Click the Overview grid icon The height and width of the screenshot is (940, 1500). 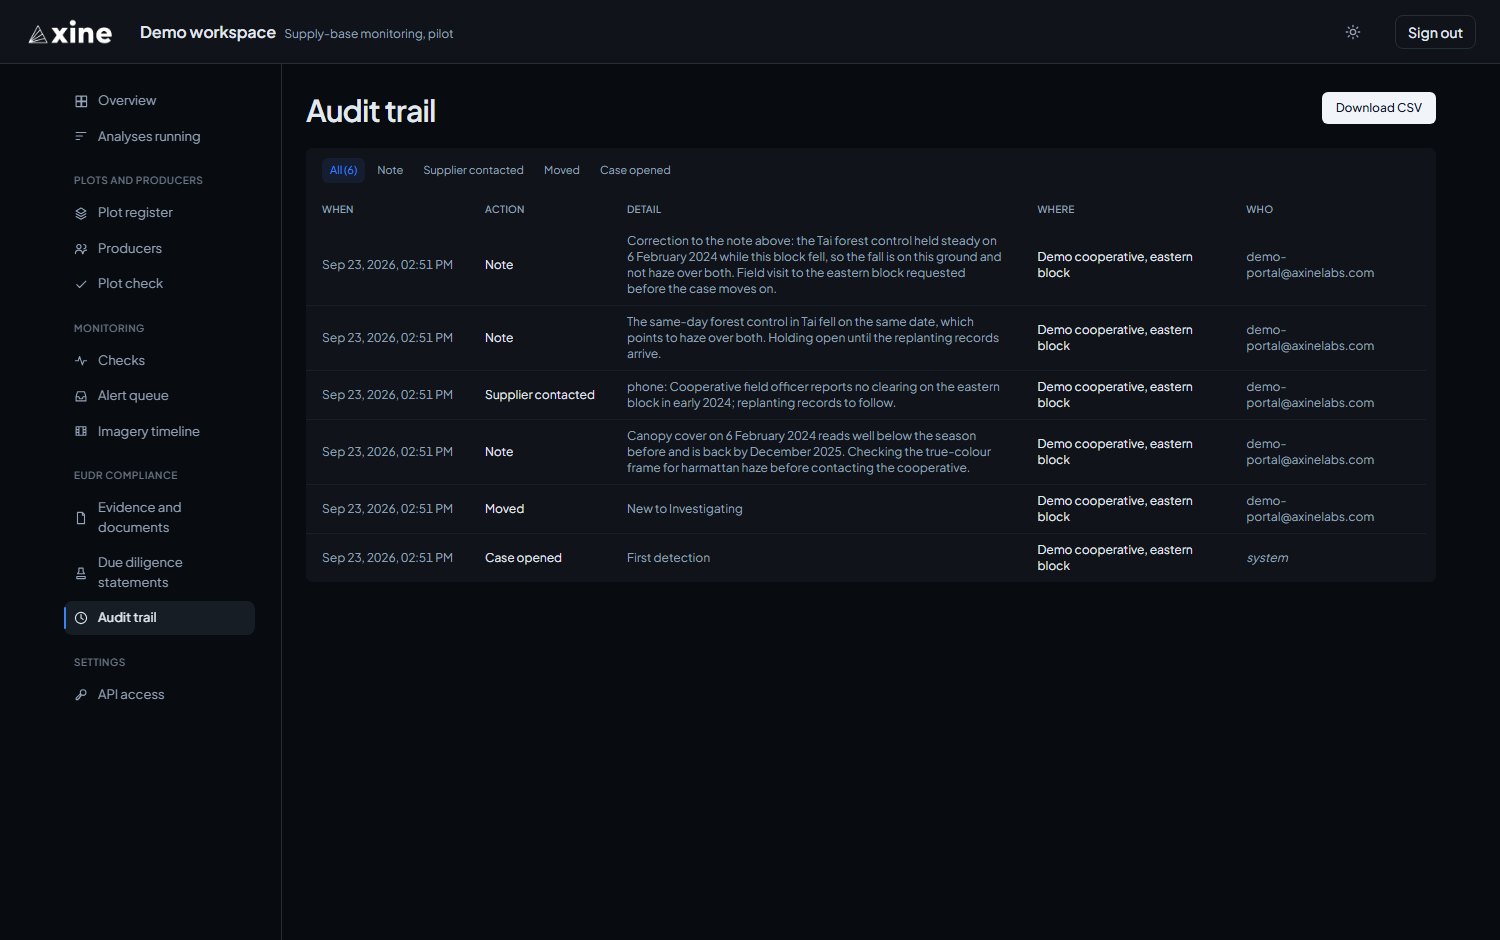click(81, 101)
